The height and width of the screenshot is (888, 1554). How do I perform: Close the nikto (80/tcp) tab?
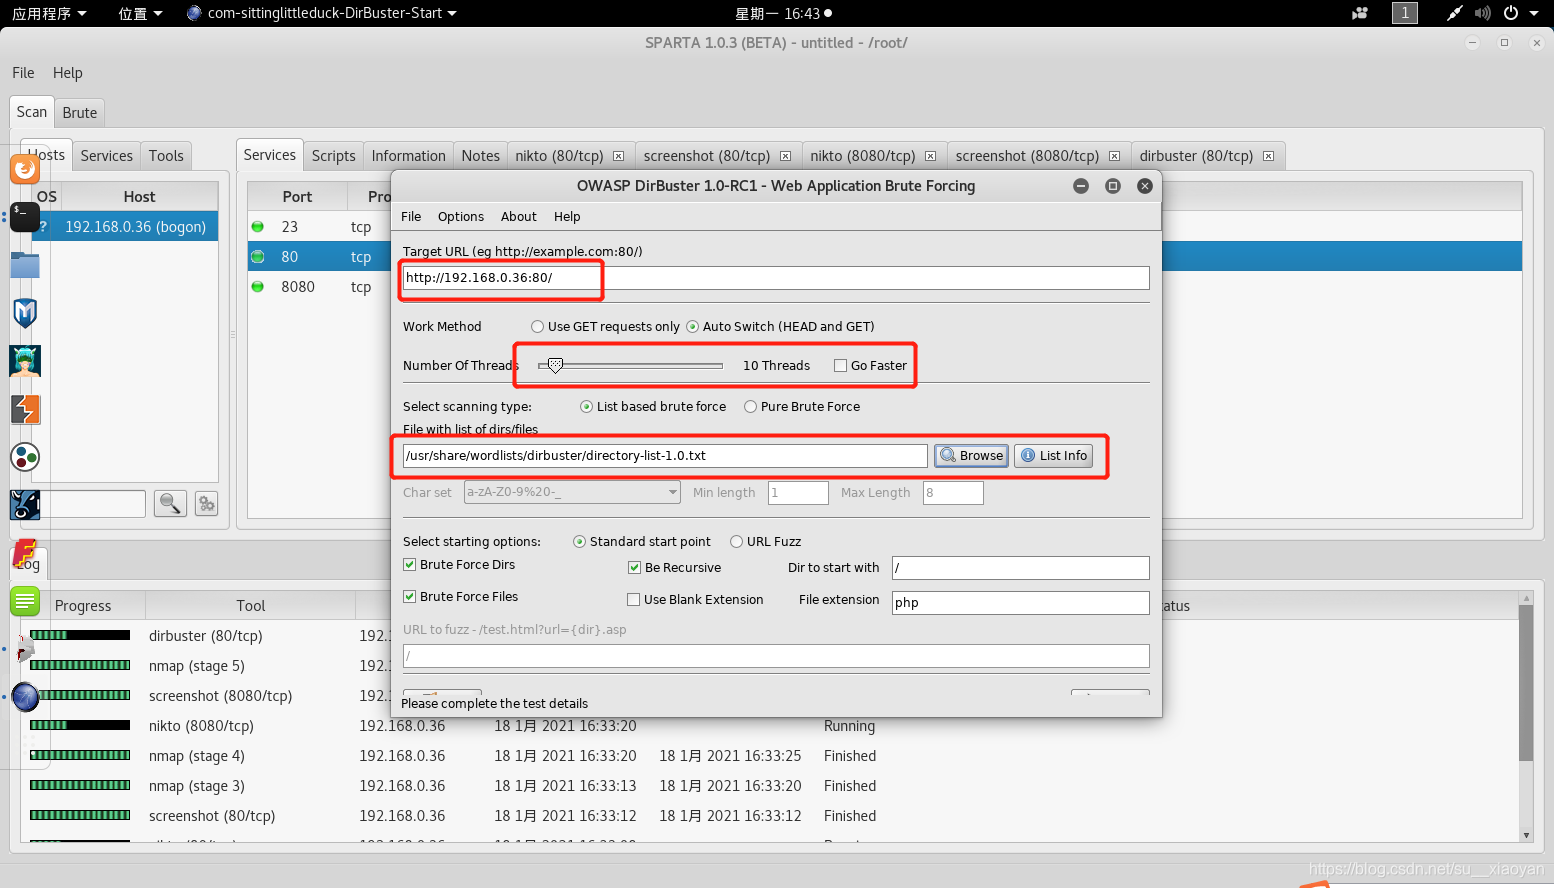619,156
